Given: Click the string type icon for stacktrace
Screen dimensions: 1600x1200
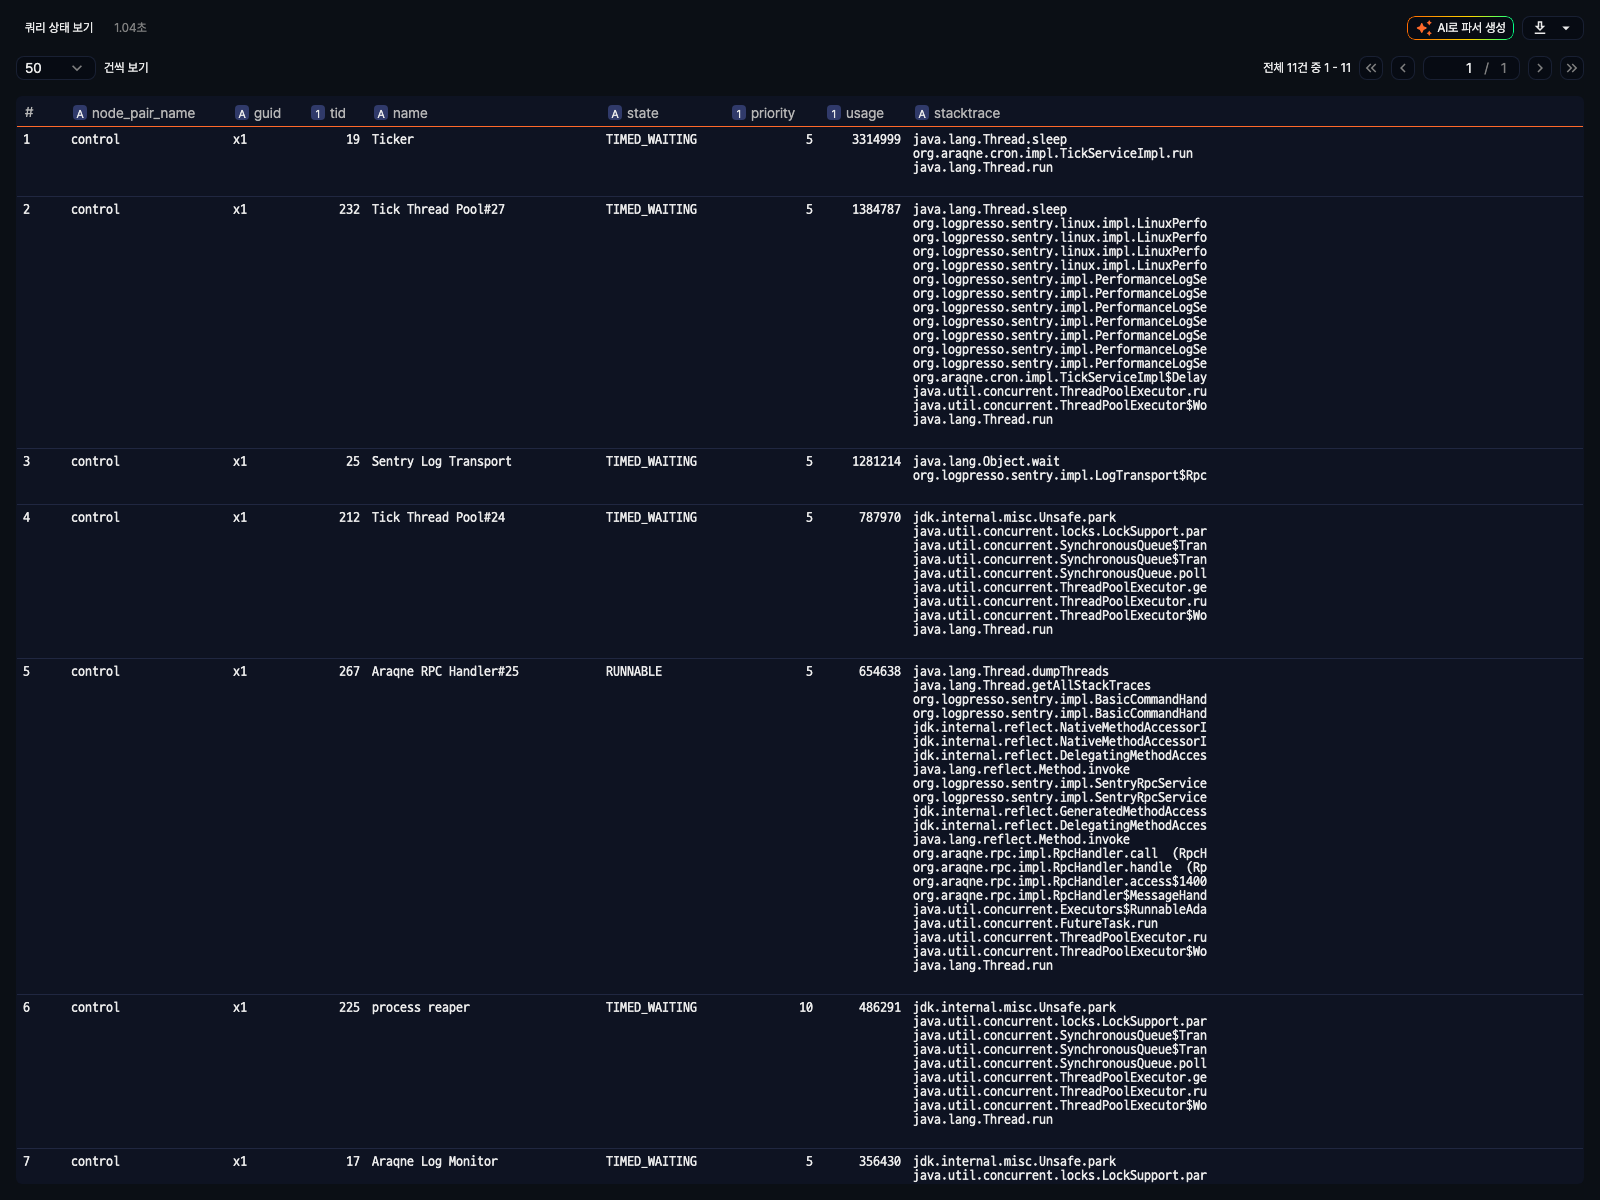Looking at the screenshot, I should pyautogui.click(x=922, y=114).
